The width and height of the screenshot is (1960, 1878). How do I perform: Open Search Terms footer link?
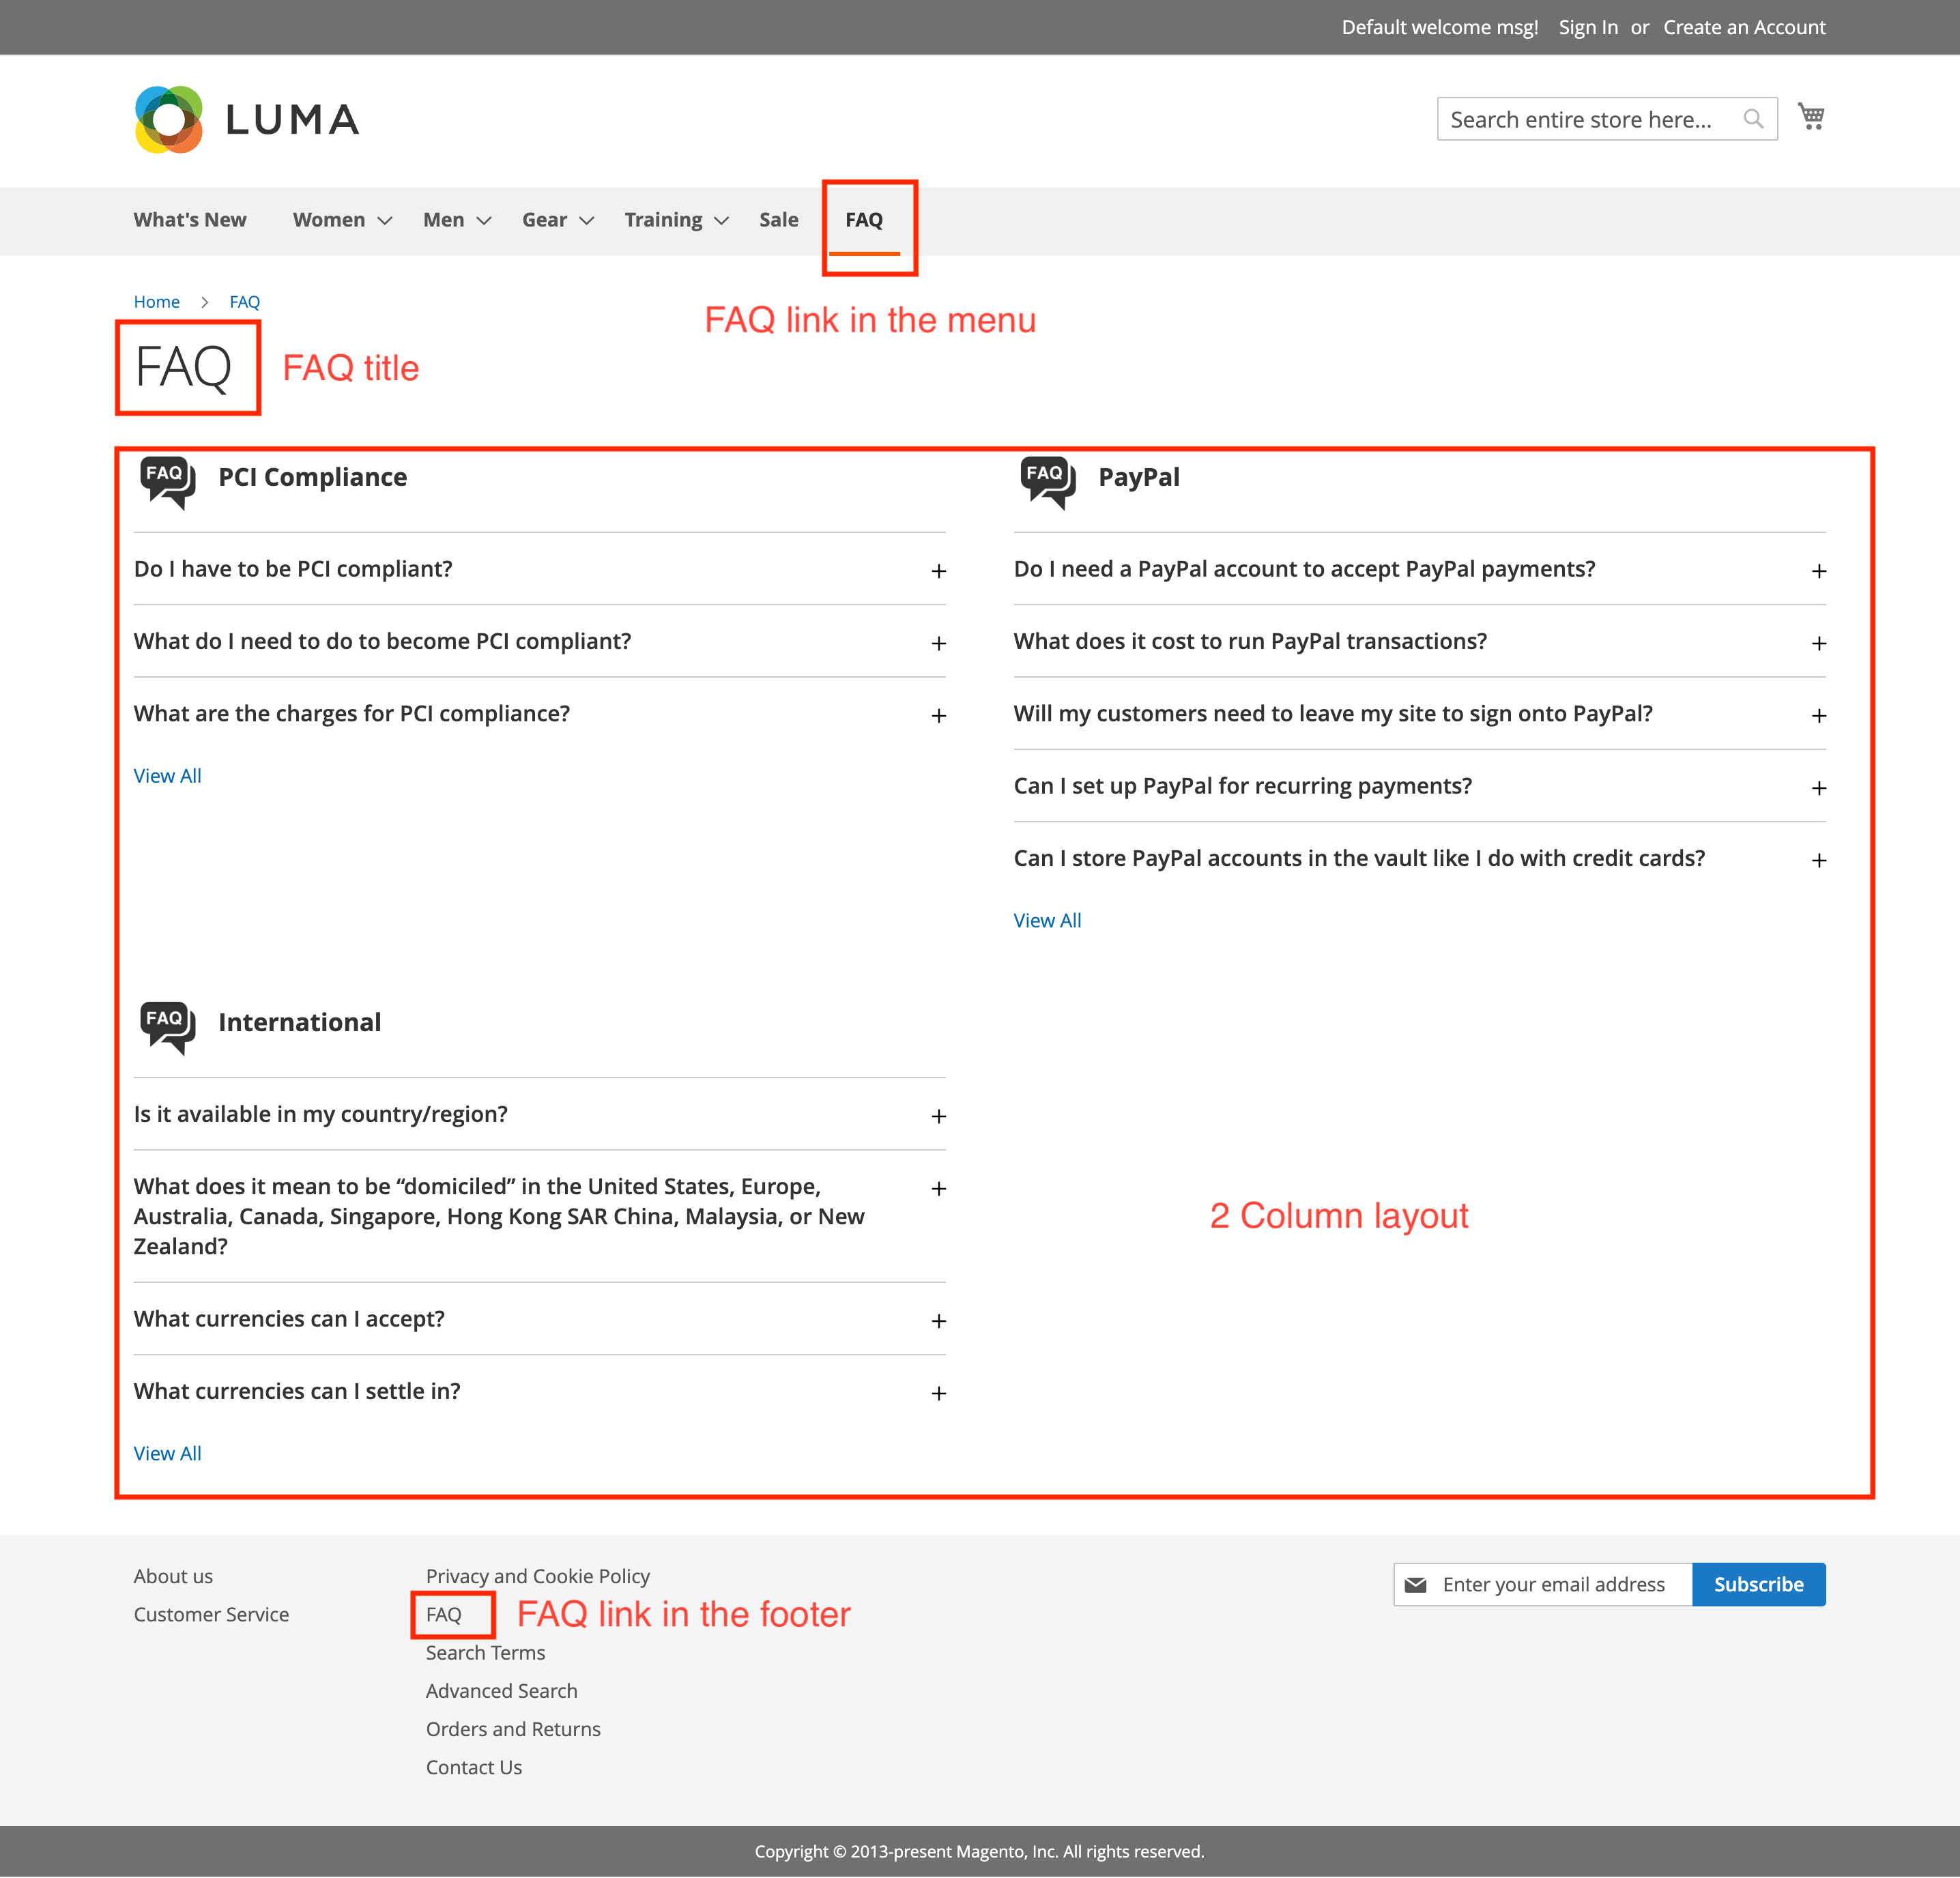[x=485, y=1653]
